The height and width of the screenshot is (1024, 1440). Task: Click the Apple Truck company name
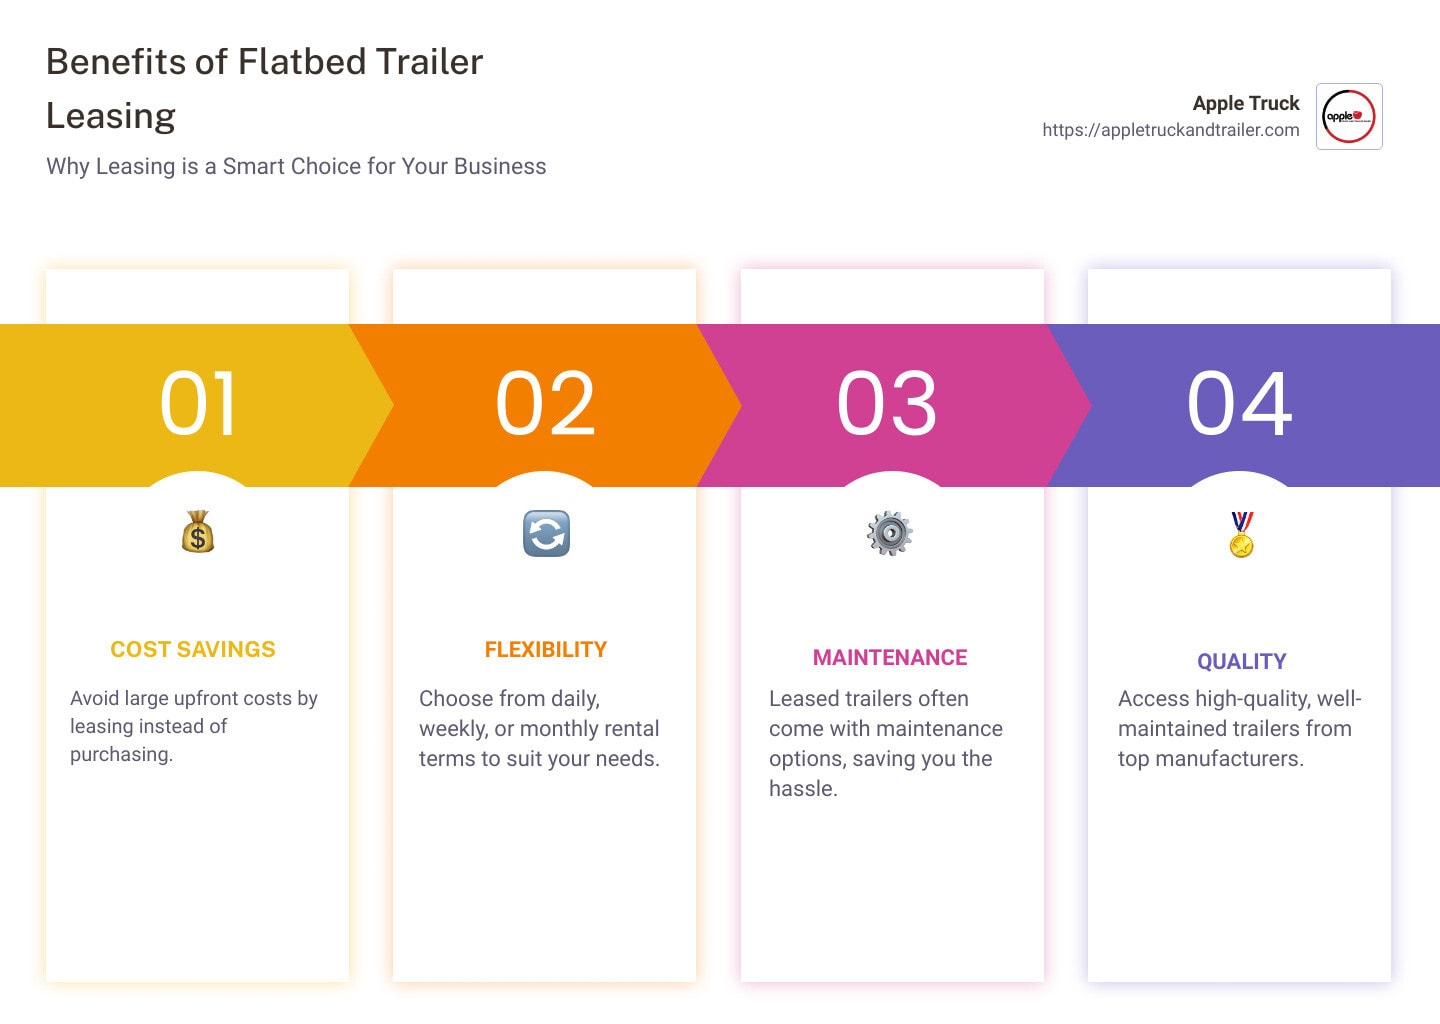point(1246,103)
